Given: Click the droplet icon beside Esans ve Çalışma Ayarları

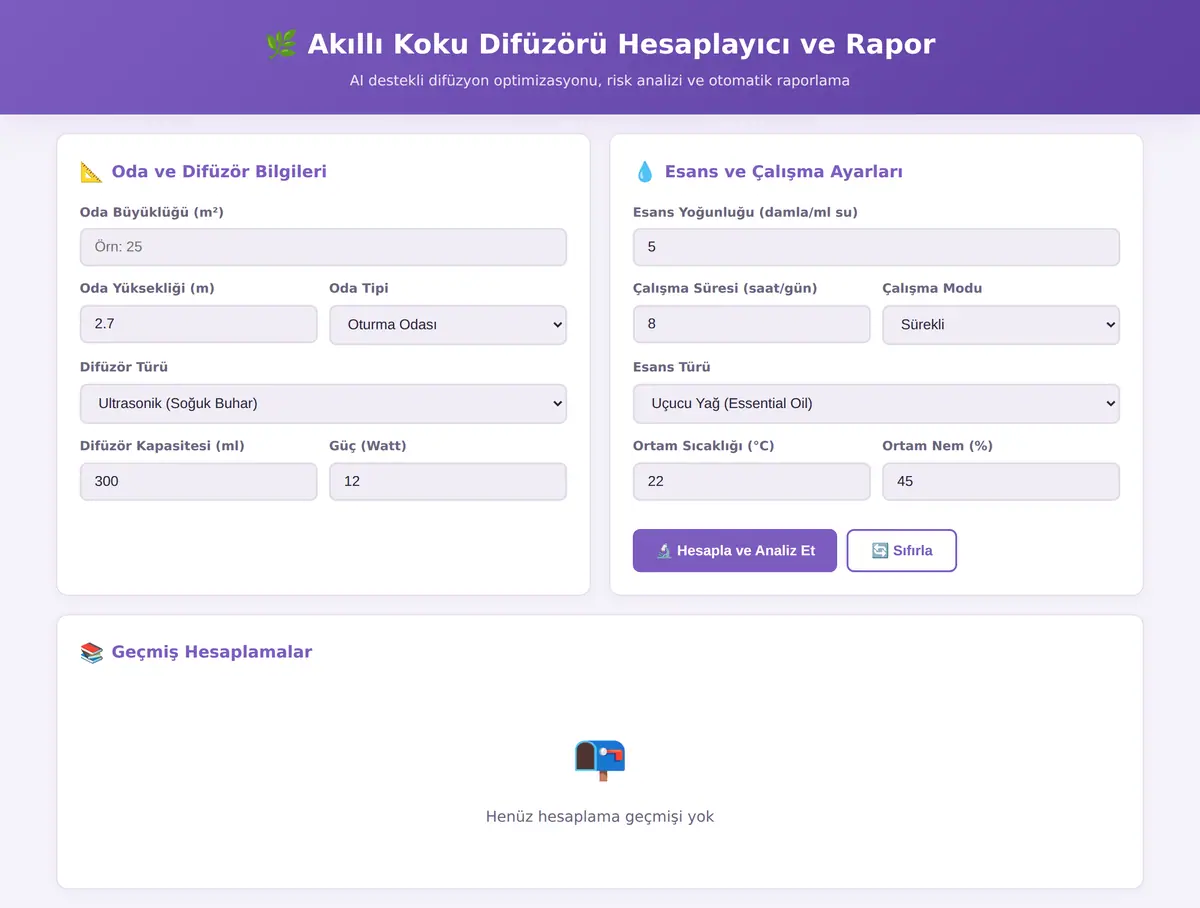Looking at the screenshot, I should pyautogui.click(x=644, y=172).
